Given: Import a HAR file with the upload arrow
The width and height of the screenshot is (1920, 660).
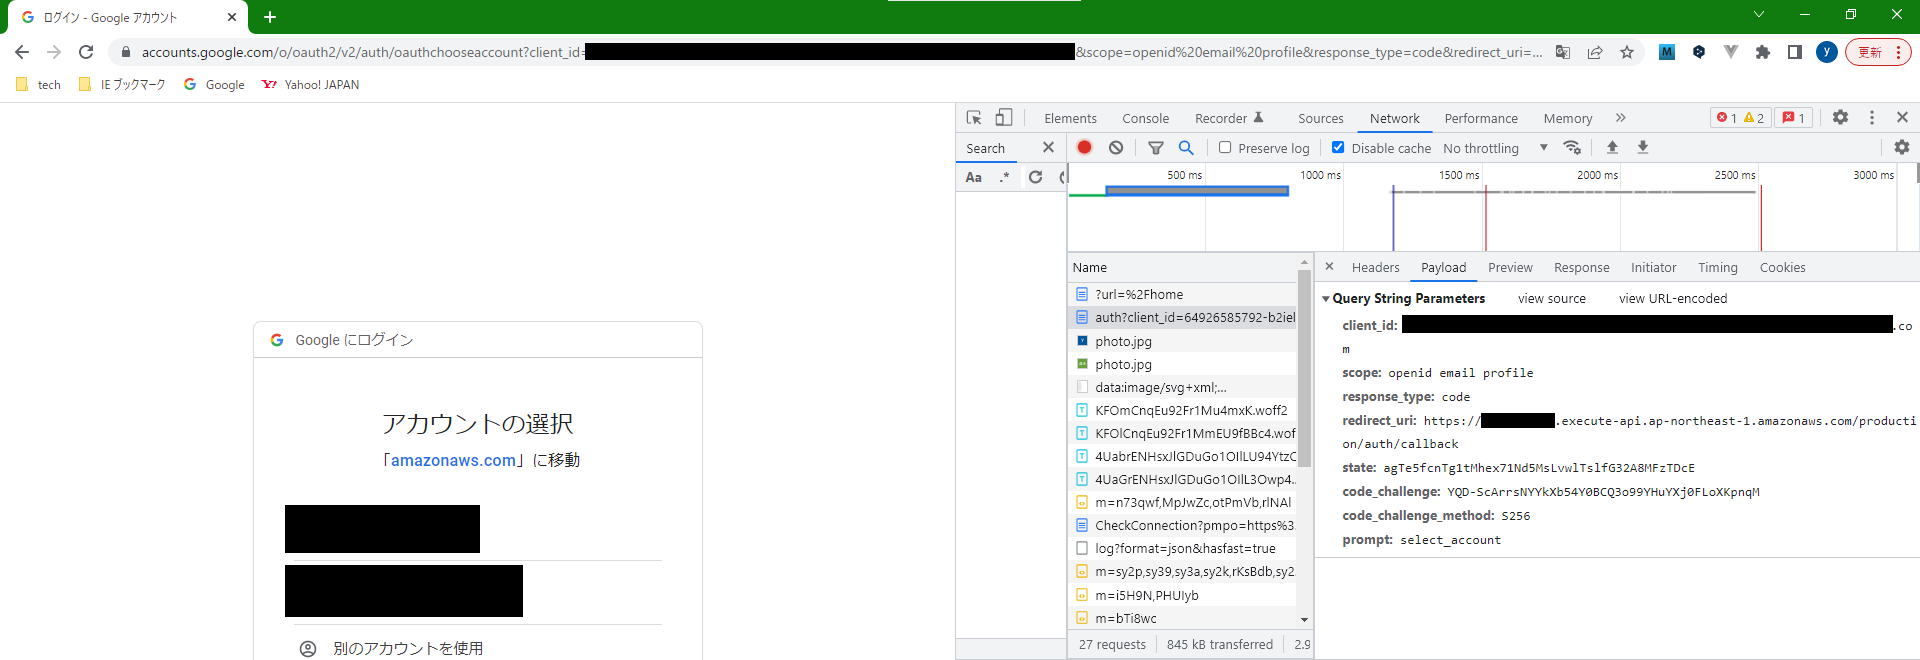Looking at the screenshot, I should pos(1612,147).
